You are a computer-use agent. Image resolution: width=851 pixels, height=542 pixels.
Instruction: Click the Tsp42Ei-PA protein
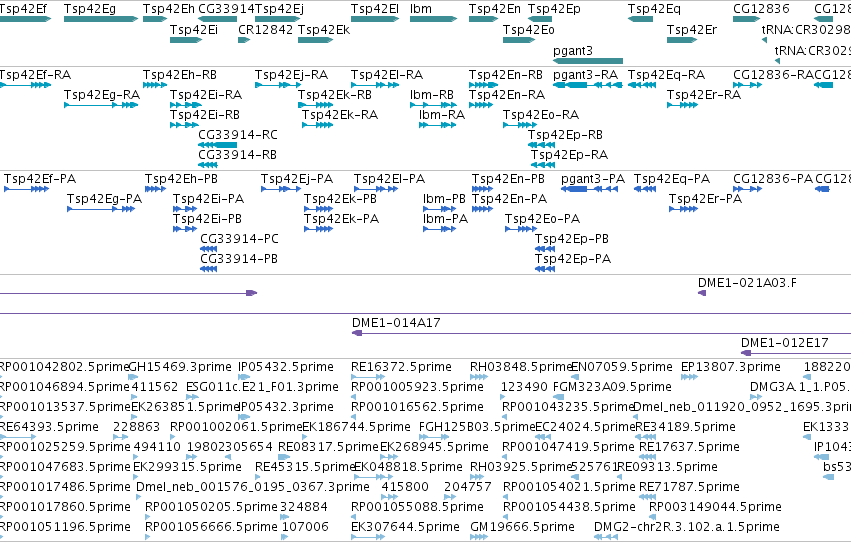click(185, 209)
